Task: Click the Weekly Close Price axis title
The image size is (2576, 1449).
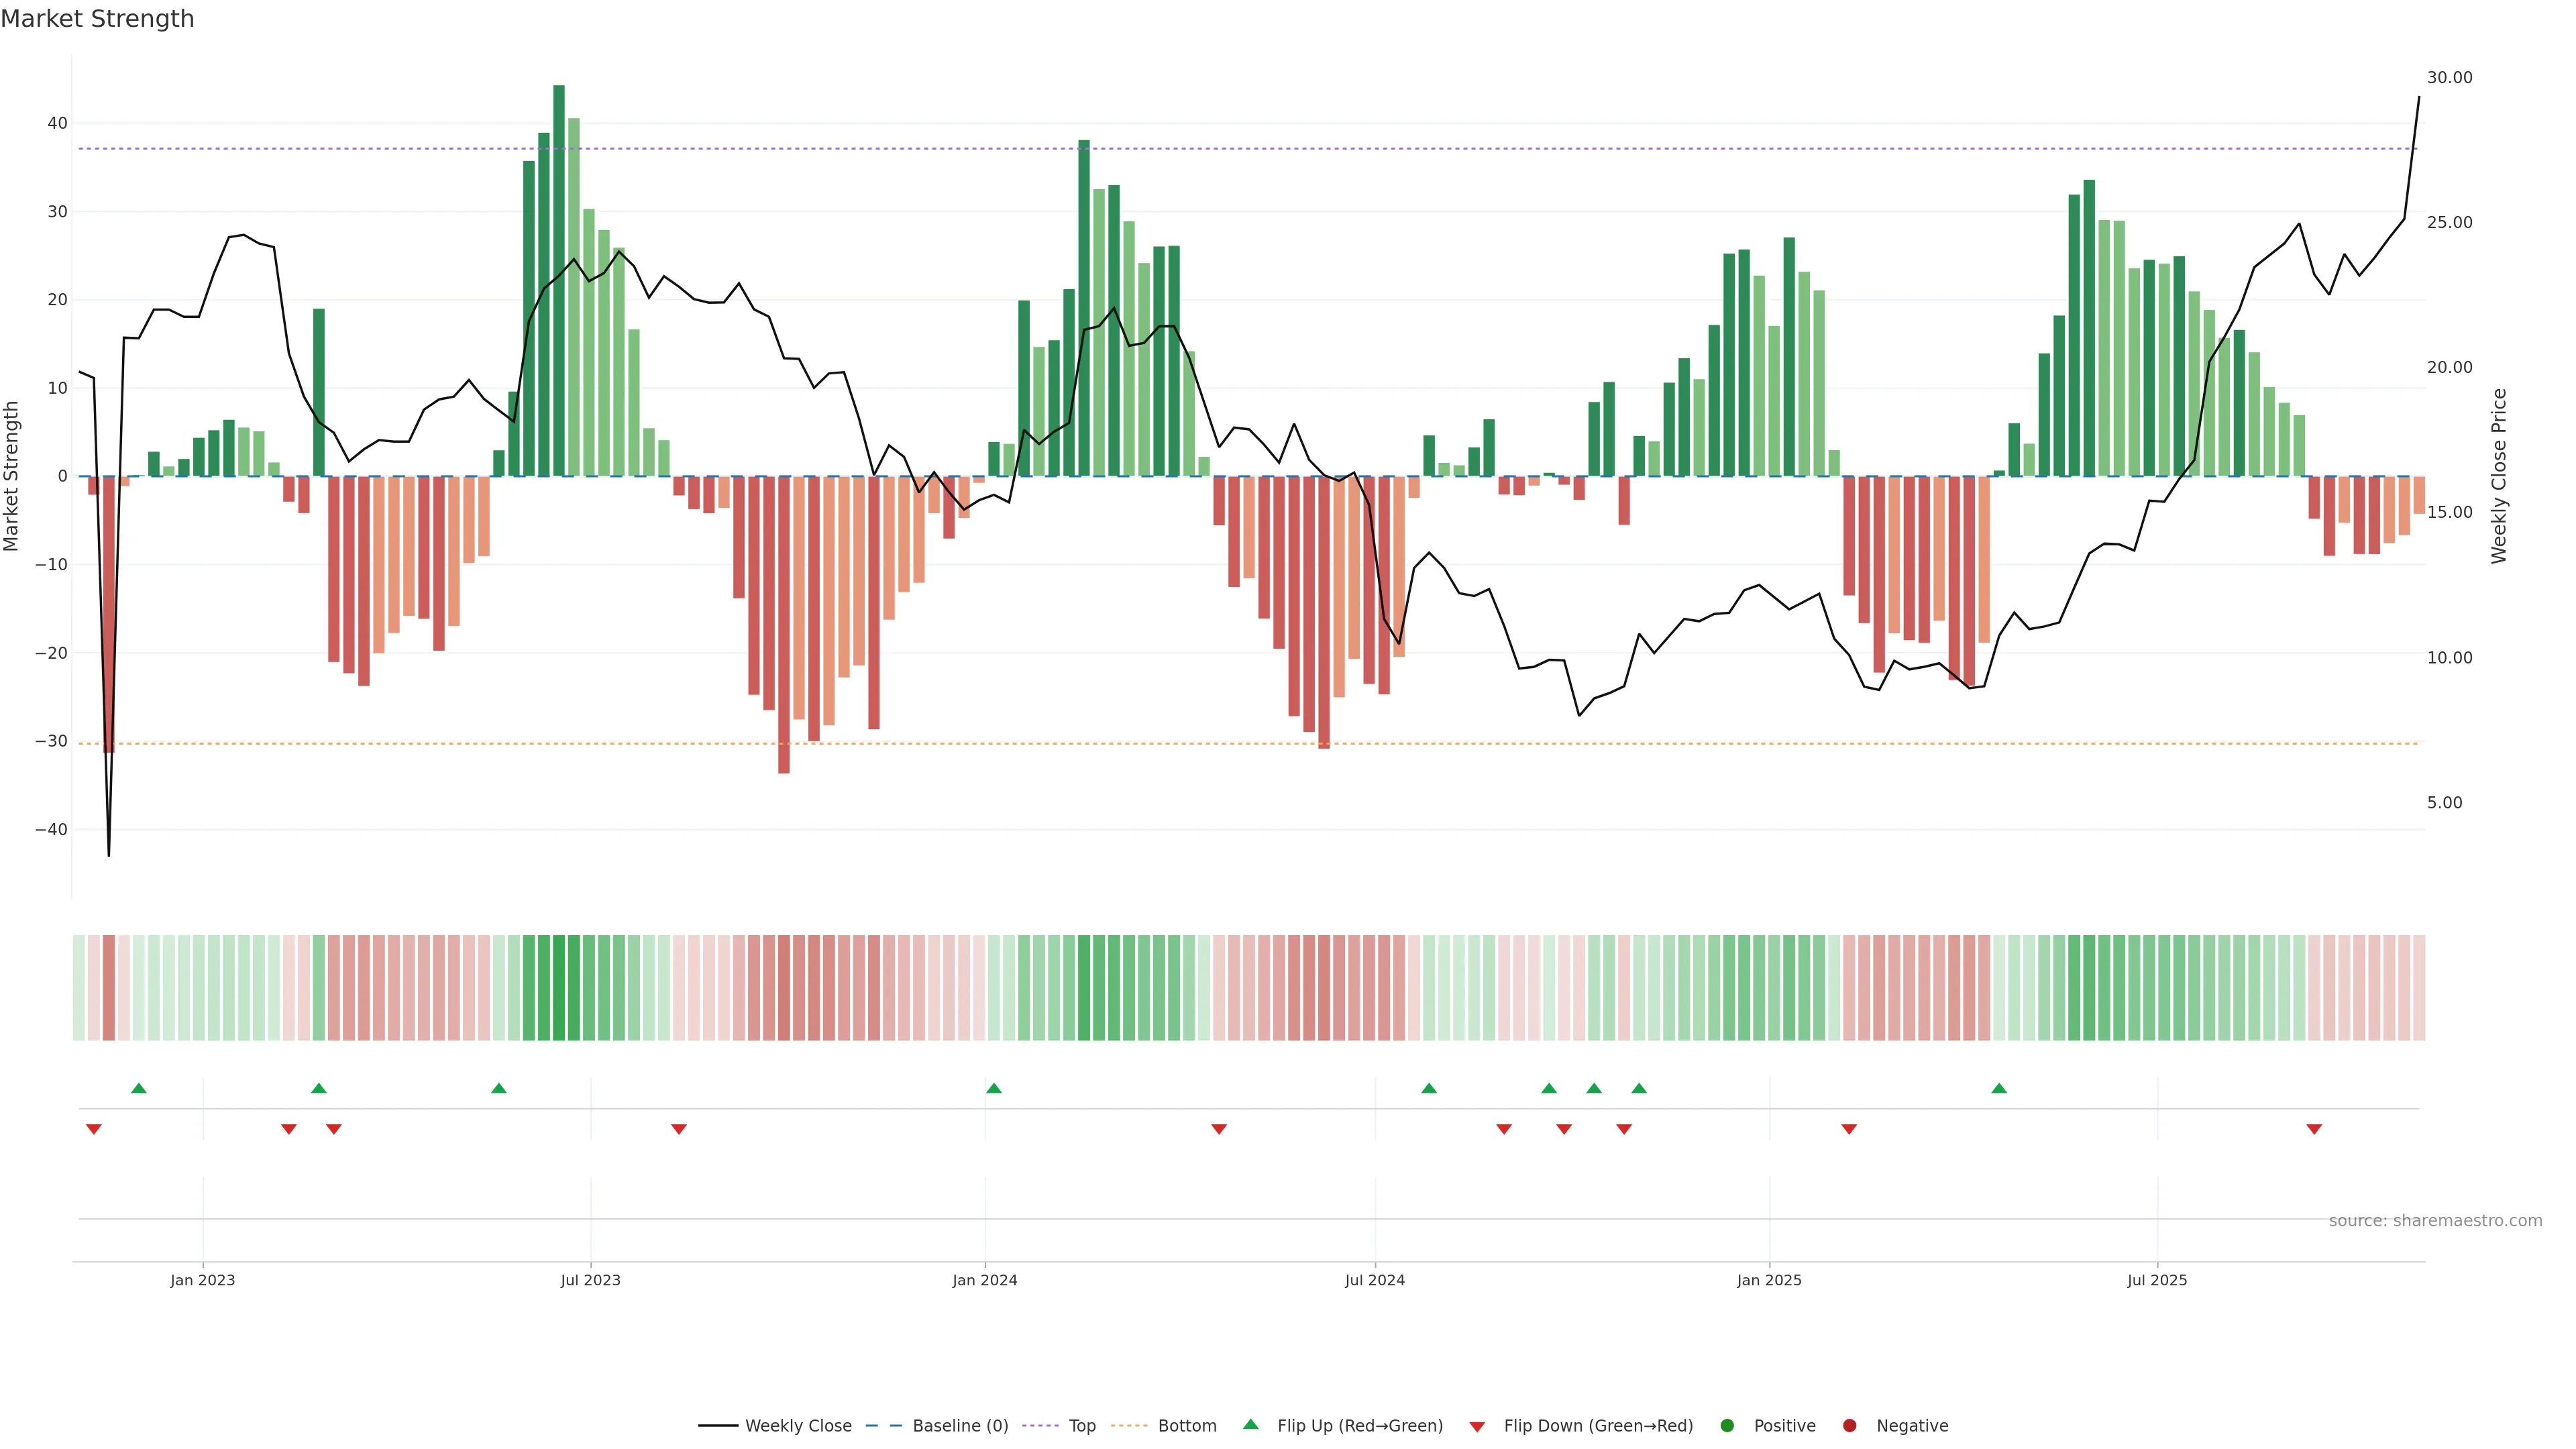Action: click(2499, 476)
